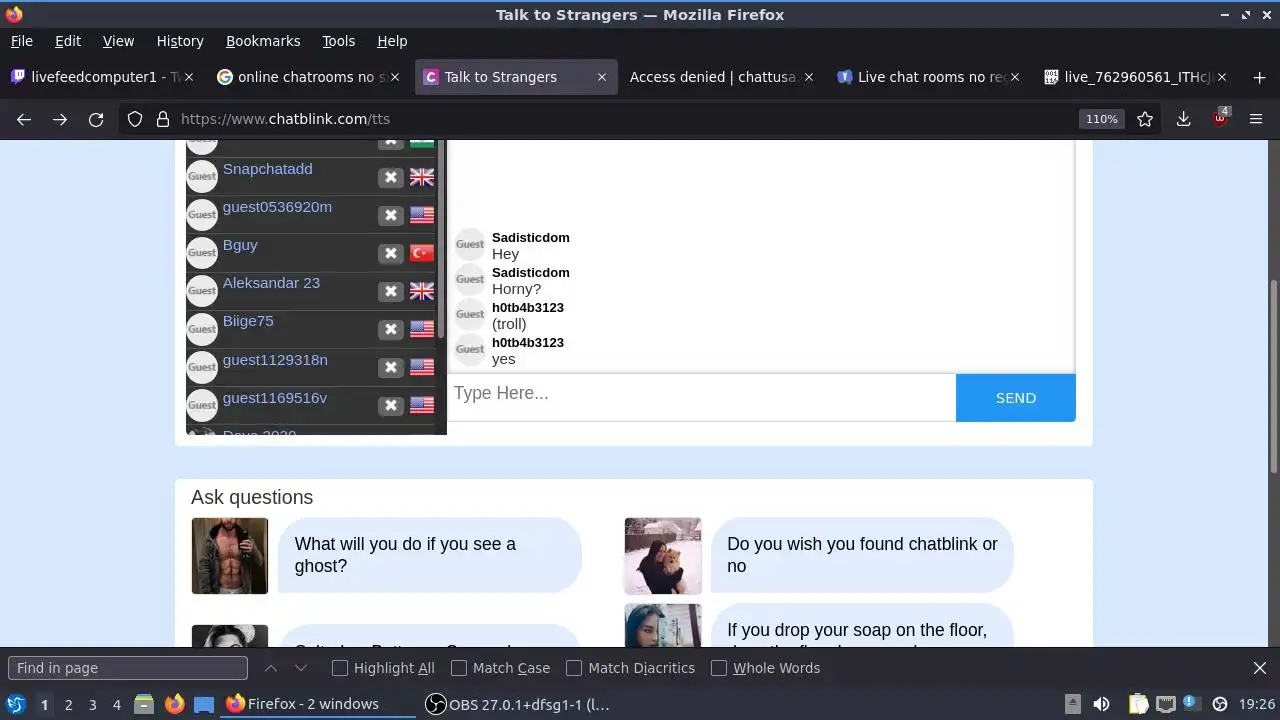Remove user Biige75 with X button
Image resolution: width=1280 pixels, height=720 pixels.
click(391, 329)
